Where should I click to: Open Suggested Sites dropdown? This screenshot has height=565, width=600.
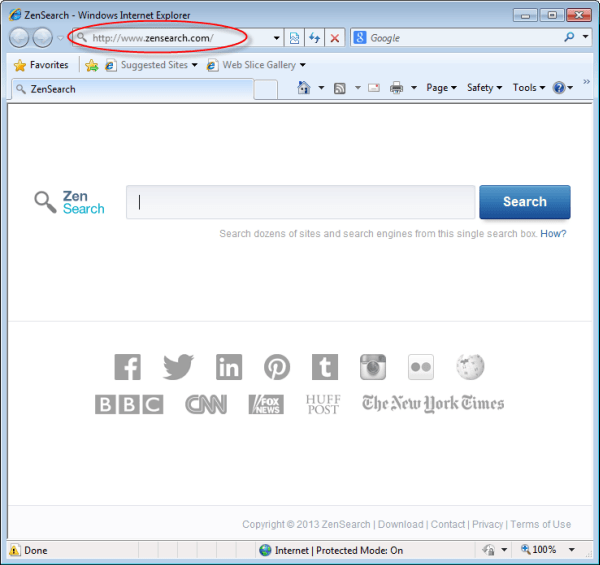pyautogui.click(x=152, y=65)
